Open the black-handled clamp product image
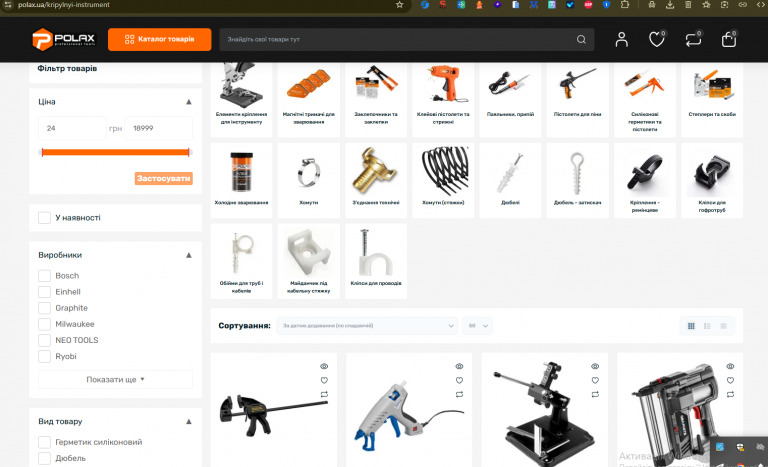The image size is (768, 467). tap(273, 416)
